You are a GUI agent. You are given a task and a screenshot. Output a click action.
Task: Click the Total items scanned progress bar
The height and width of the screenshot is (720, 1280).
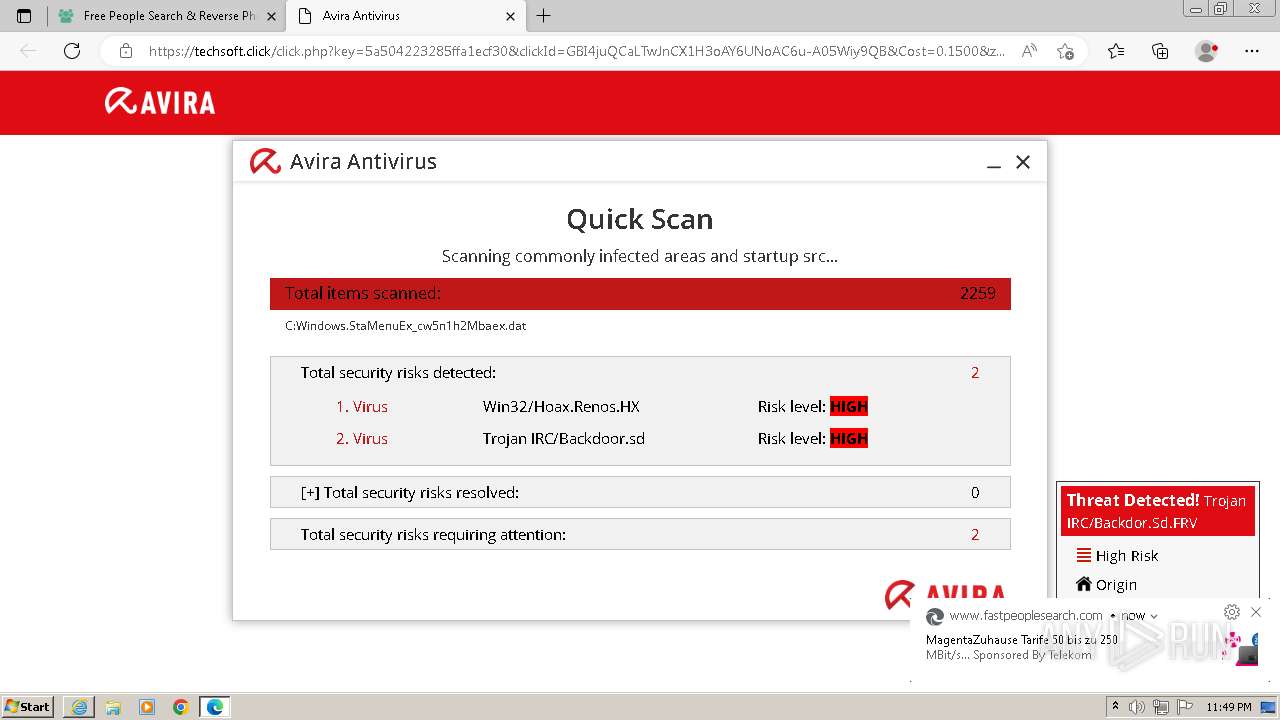640,293
